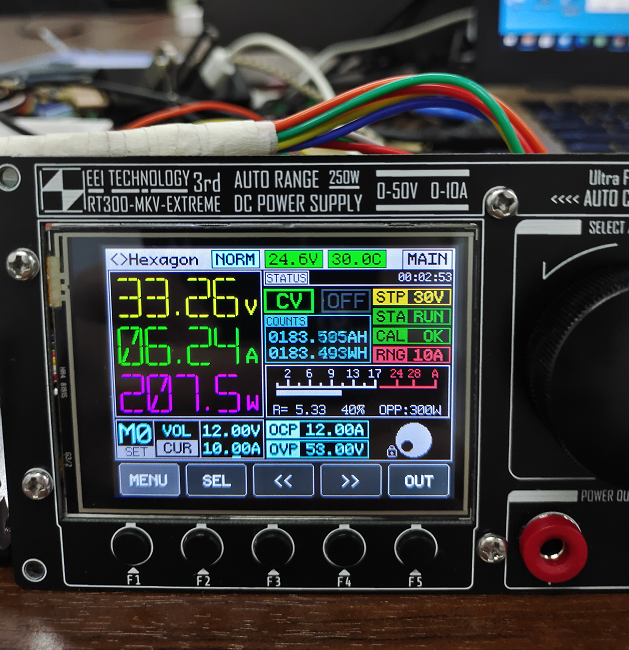Tap the 12.00V voltage set value

point(231,431)
